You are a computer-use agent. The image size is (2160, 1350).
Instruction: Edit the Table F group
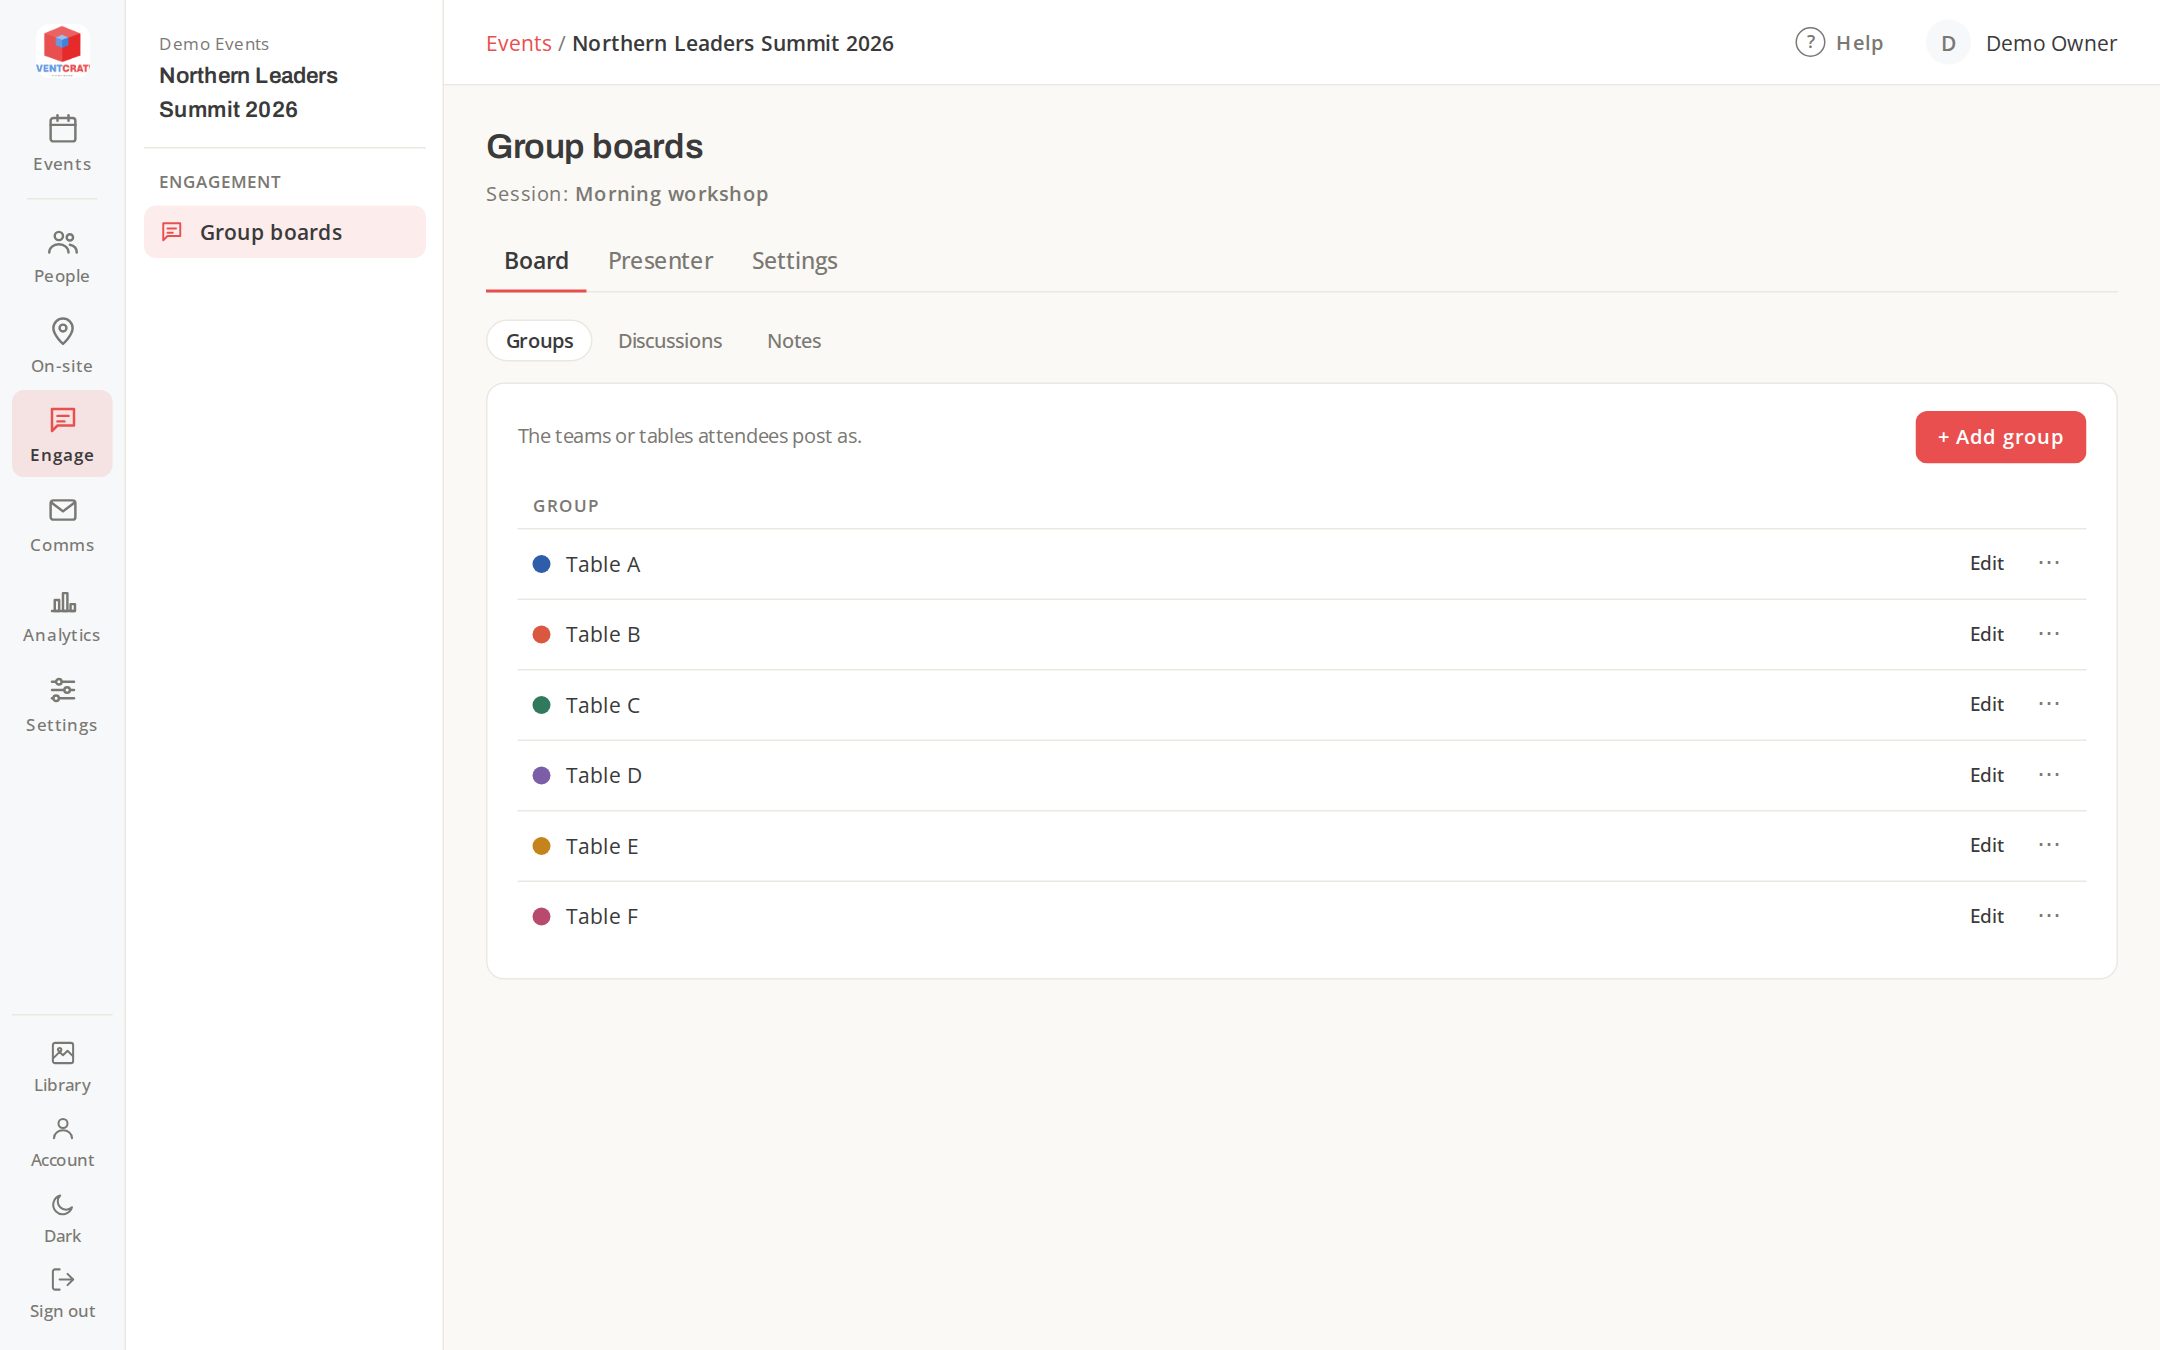(1986, 916)
